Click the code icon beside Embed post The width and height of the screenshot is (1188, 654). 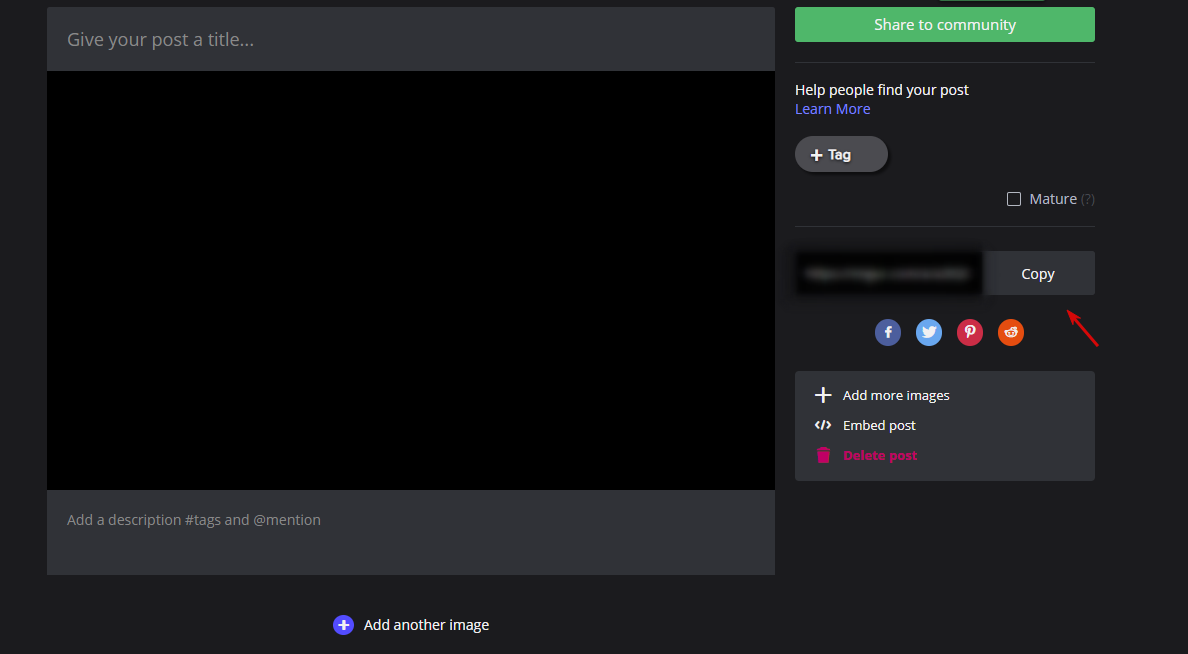click(823, 425)
